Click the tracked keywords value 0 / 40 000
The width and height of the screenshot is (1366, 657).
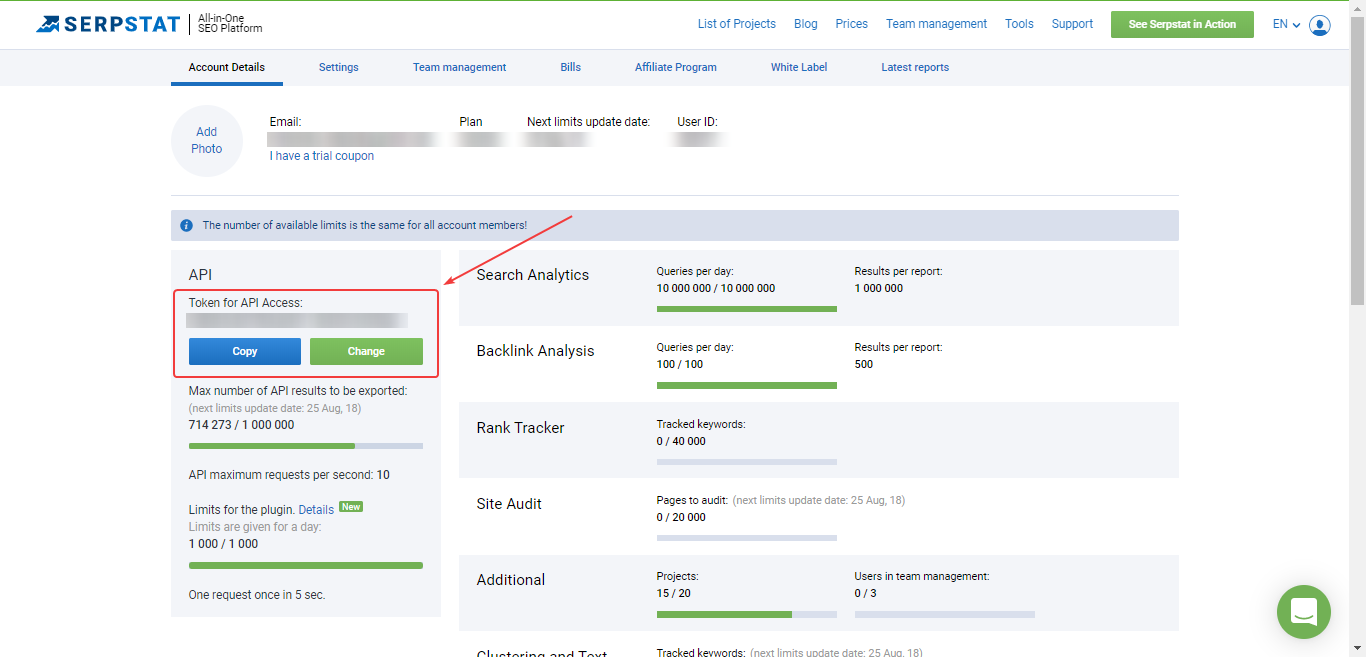click(681, 441)
